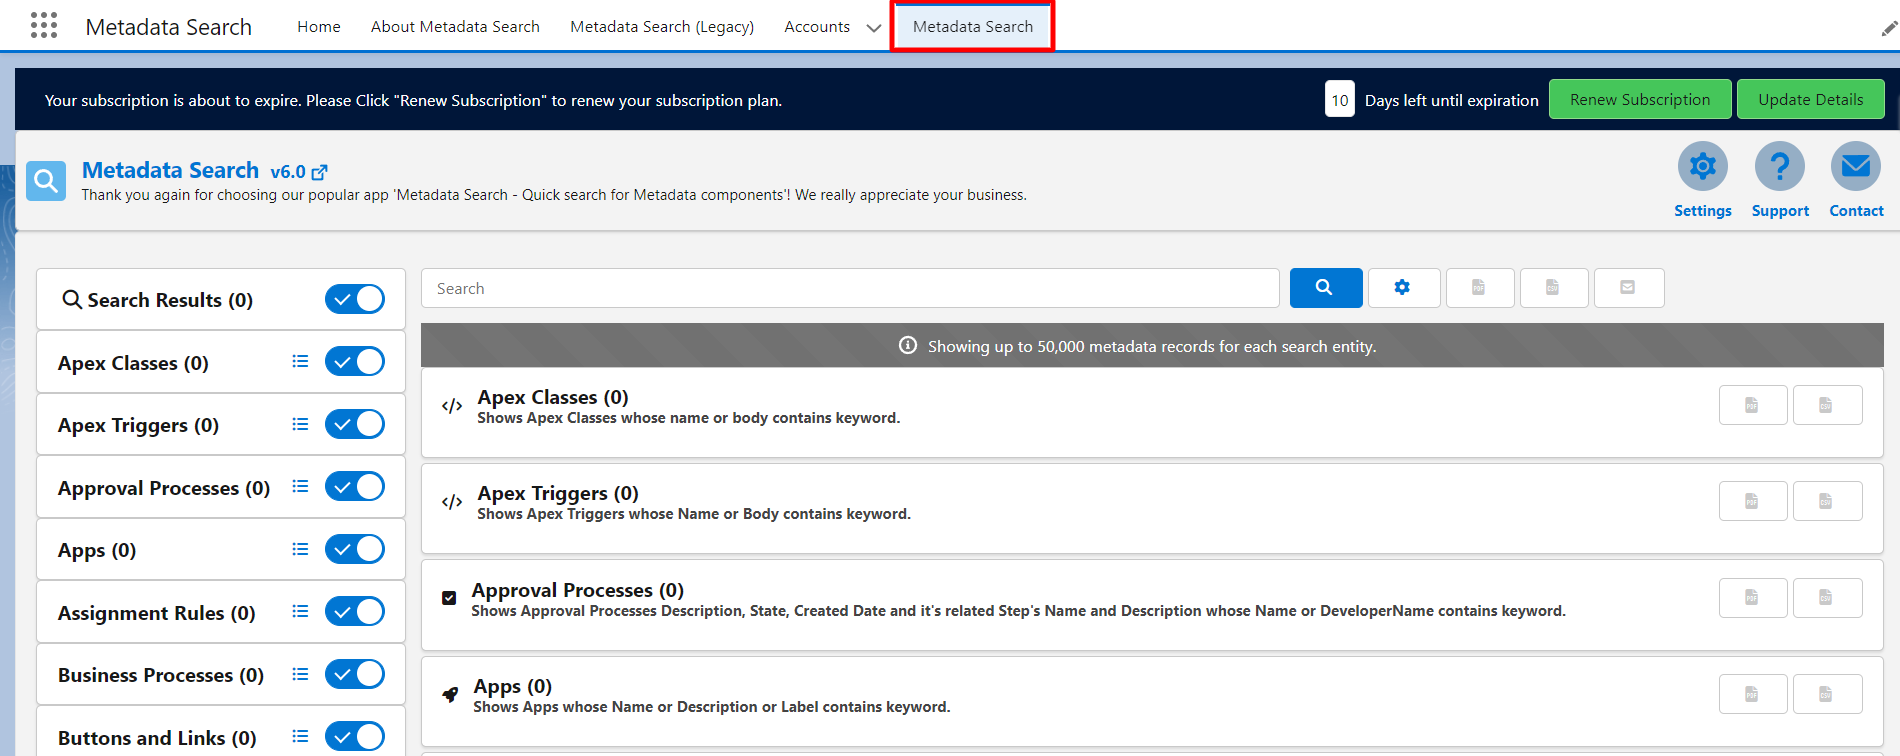Export Apex Classes results as CSV
1900x756 pixels.
1828,405
